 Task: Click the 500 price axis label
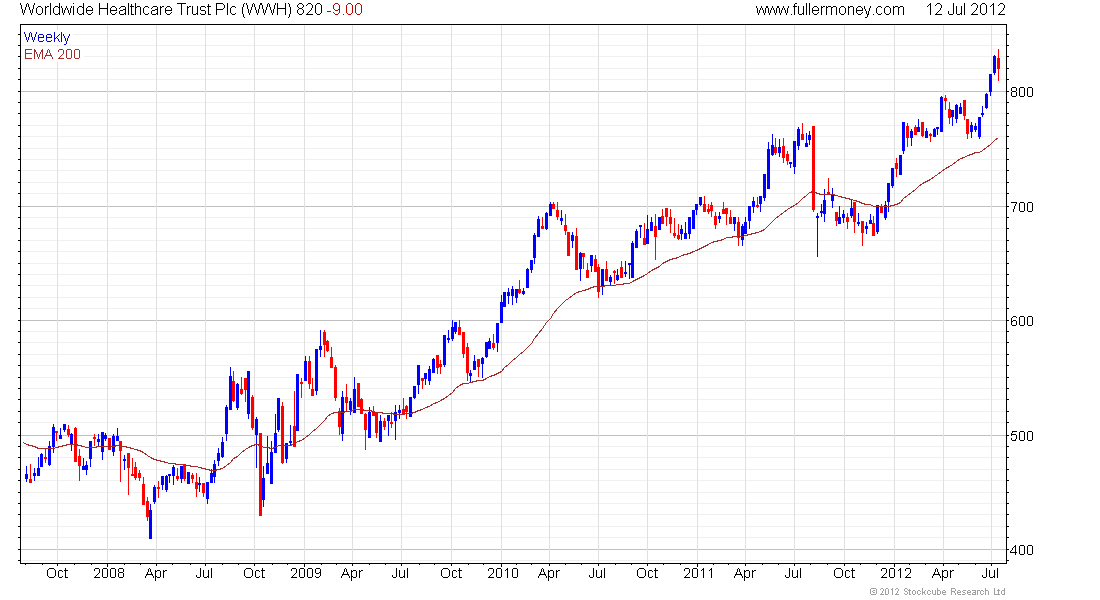click(1022, 436)
